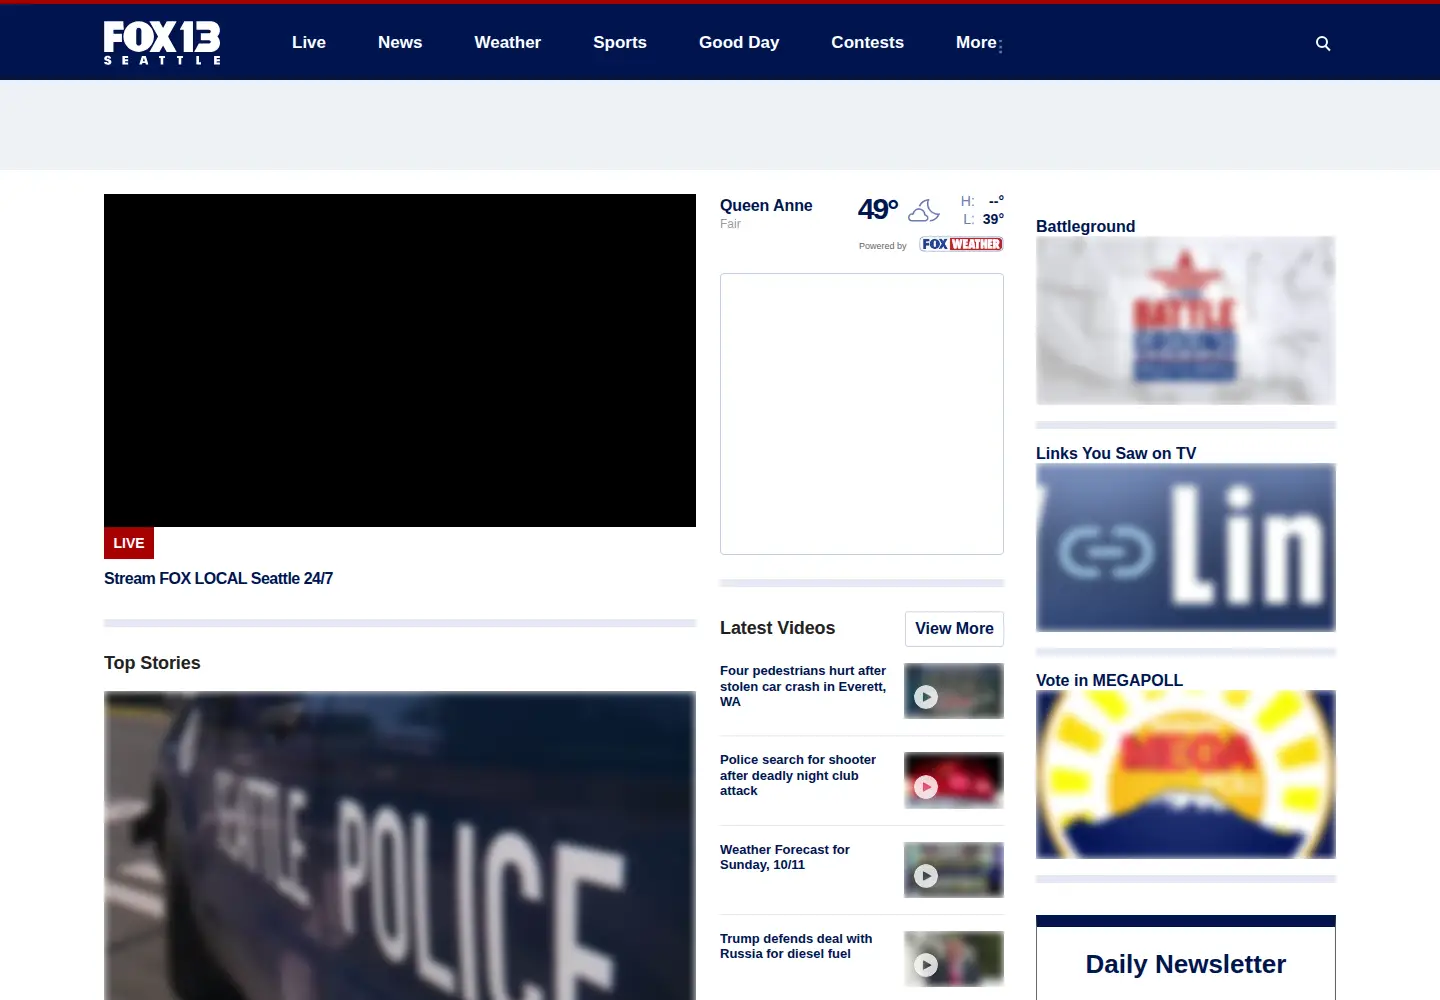Open the Sports nav item
The image size is (1440, 1000).
pos(620,42)
